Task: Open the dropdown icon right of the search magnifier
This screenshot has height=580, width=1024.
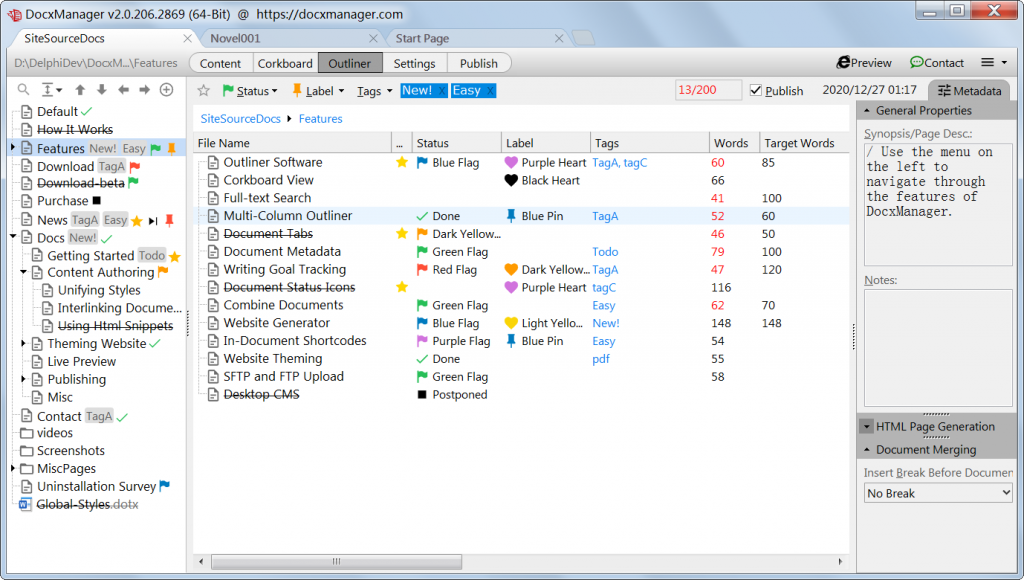Action: (52, 89)
